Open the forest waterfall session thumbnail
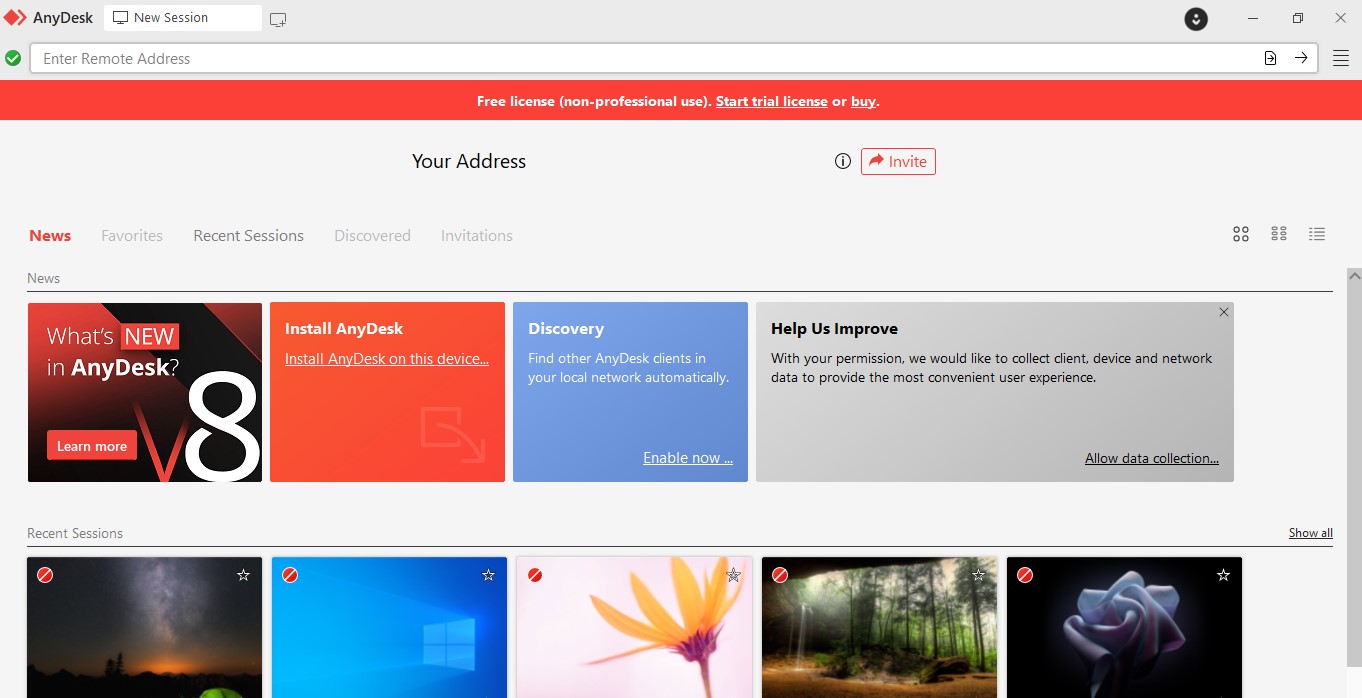The width and height of the screenshot is (1362, 698). pyautogui.click(x=879, y=628)
